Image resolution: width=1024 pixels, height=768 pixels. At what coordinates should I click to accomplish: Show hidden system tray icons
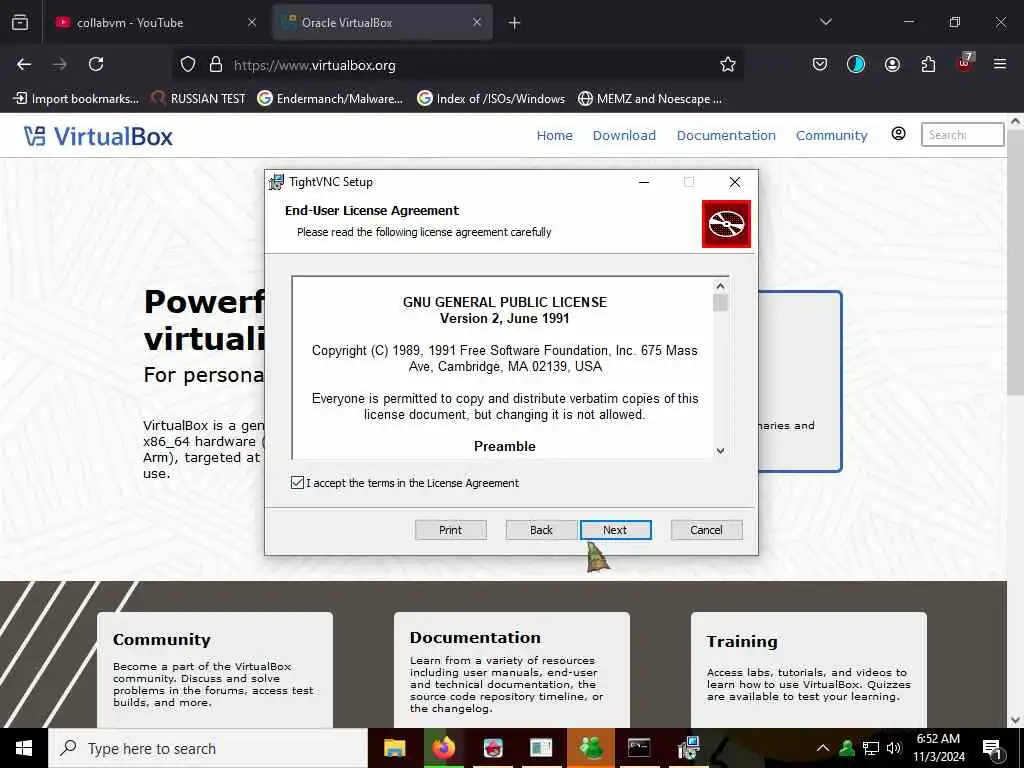tap(823, 748)
